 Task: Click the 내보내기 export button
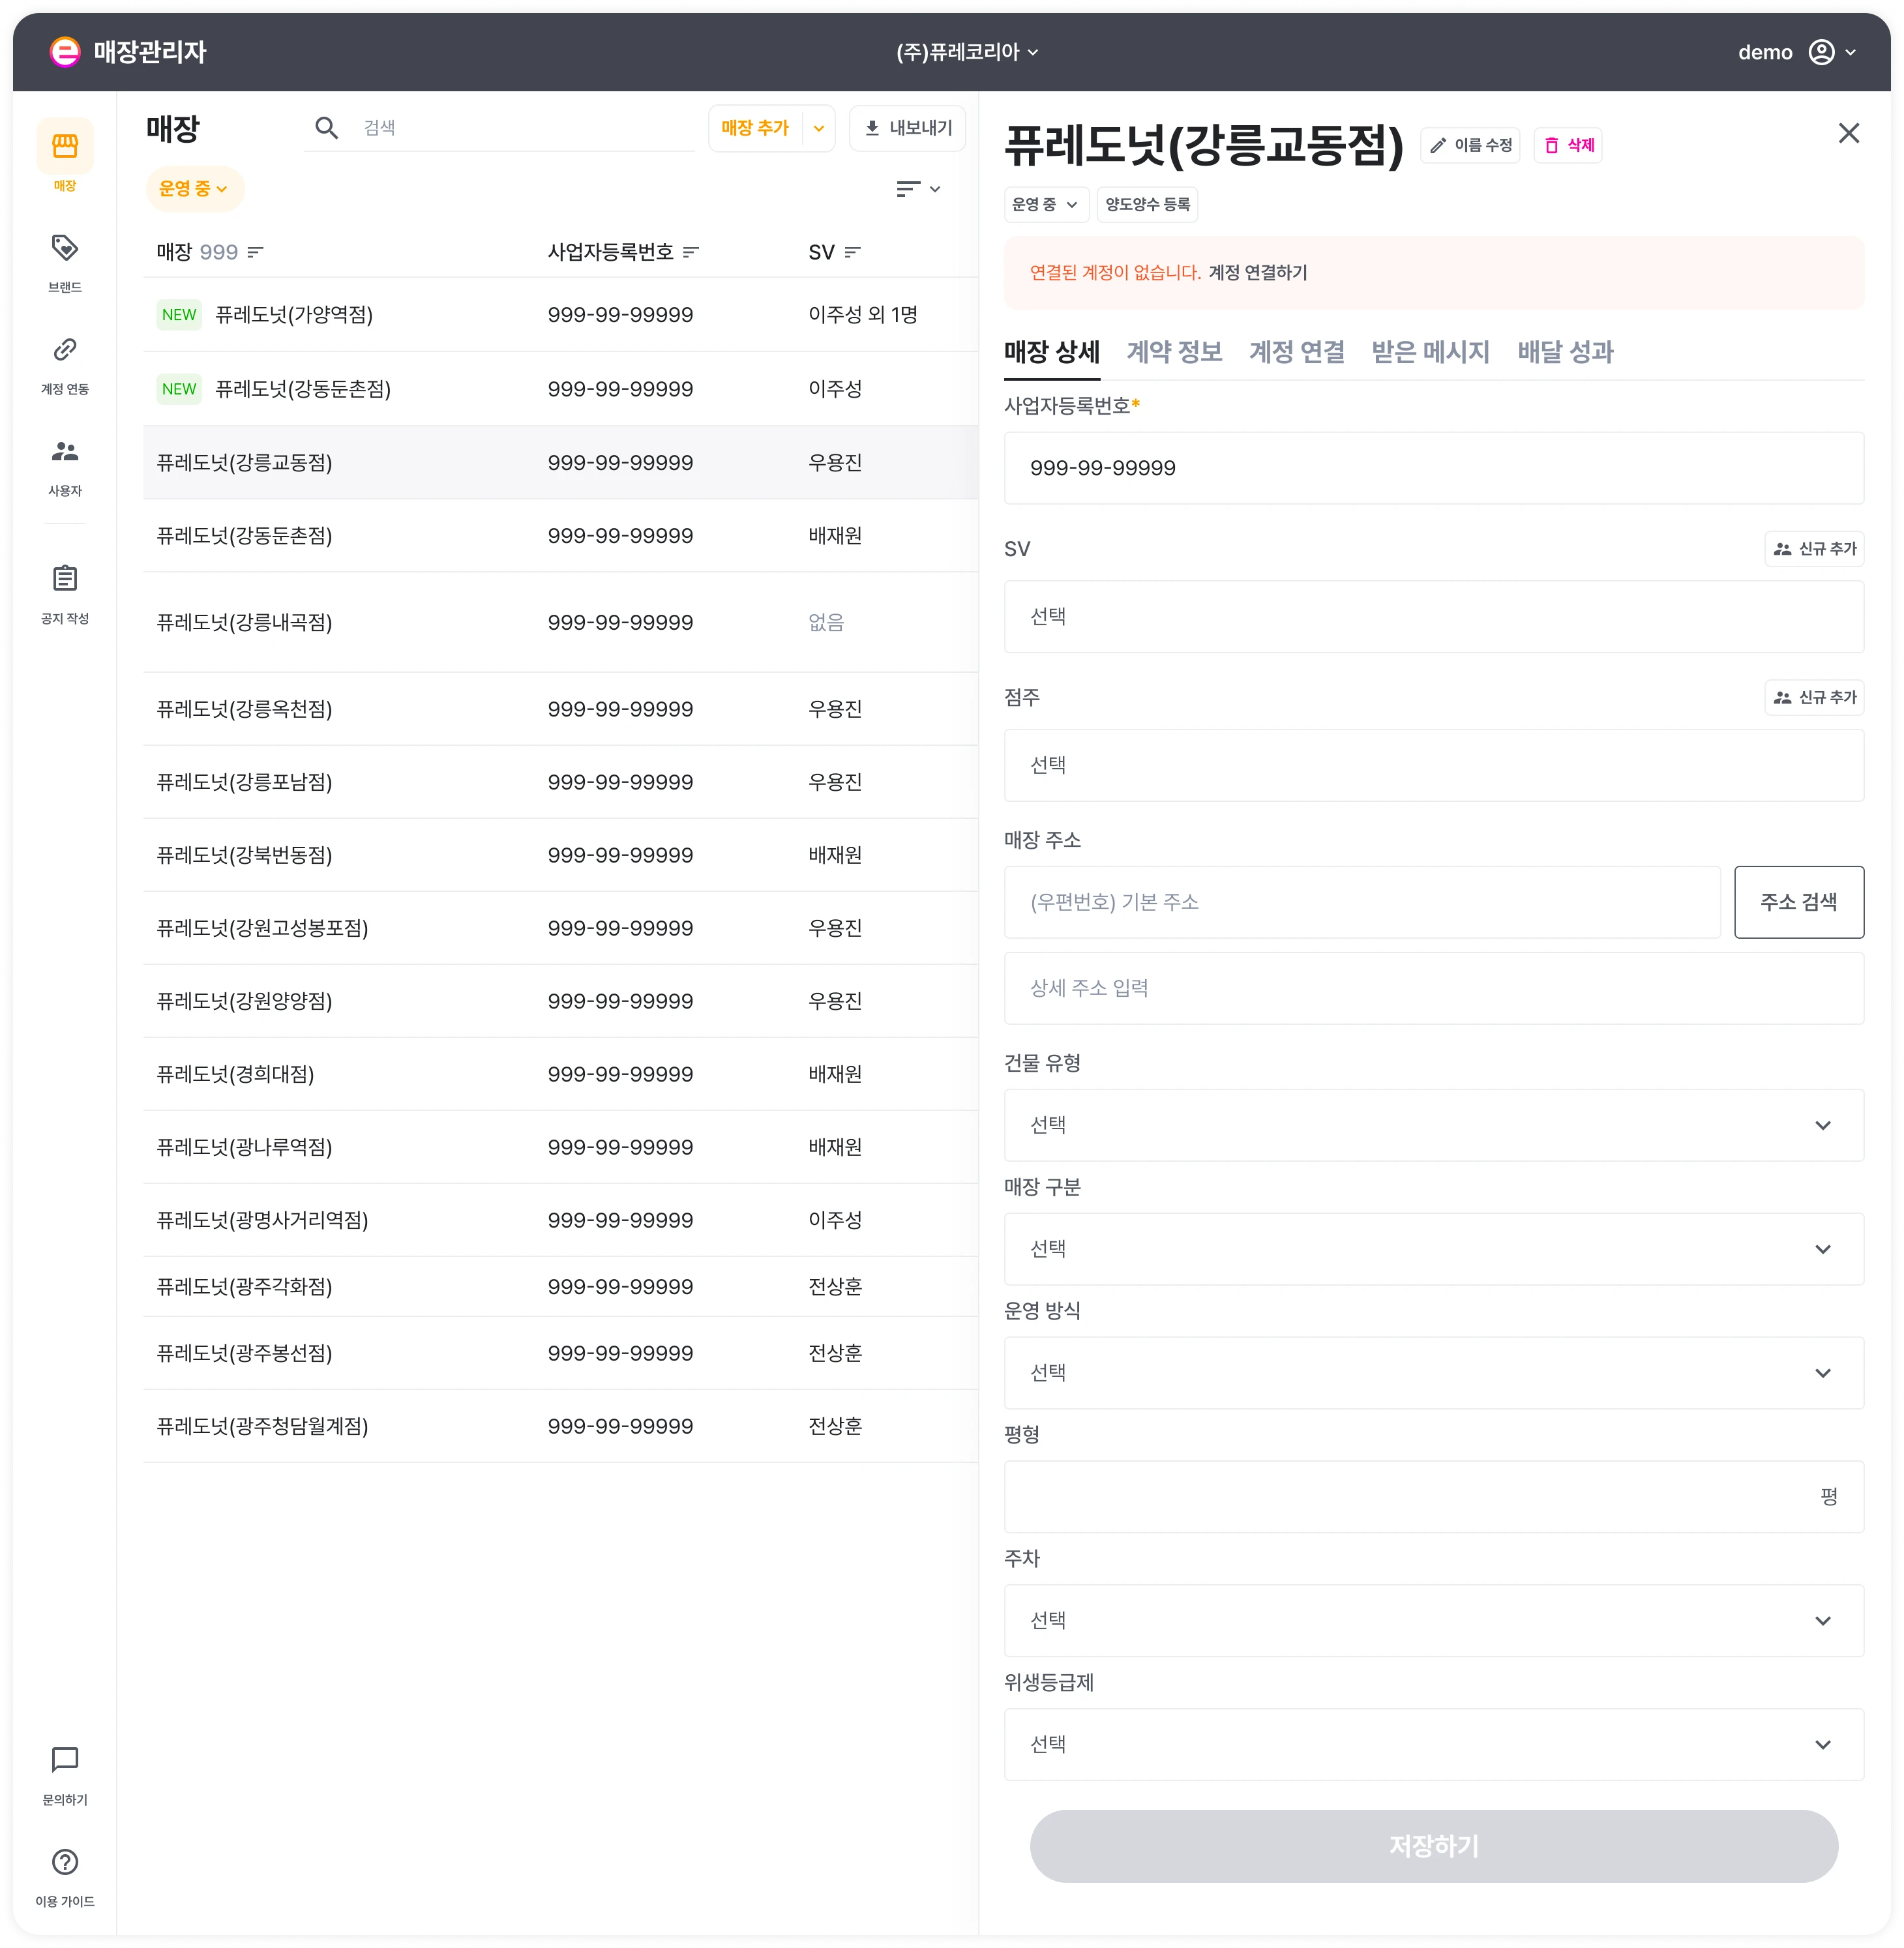(x=907, y=128)
